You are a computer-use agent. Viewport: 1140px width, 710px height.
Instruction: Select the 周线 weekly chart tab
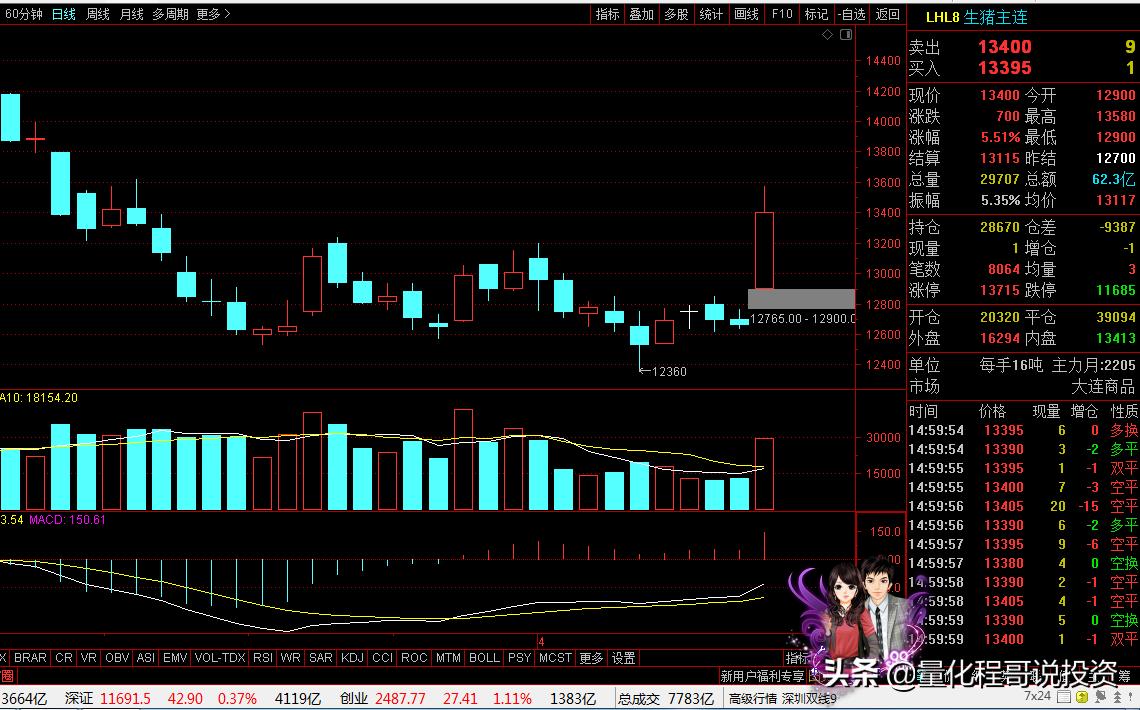click(98, 14)
